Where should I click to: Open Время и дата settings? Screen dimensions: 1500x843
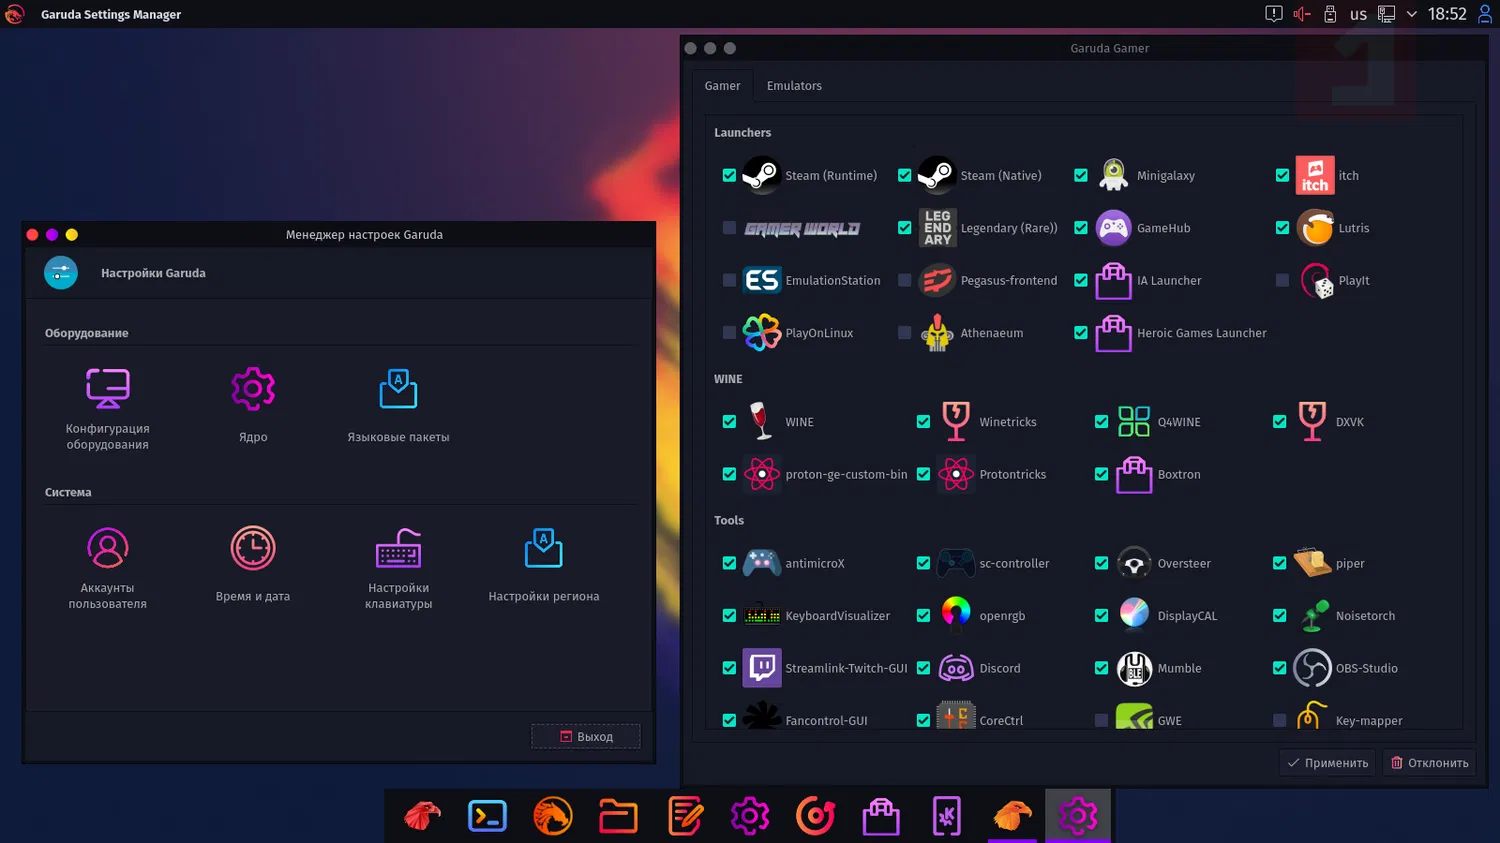coord(253,564)
